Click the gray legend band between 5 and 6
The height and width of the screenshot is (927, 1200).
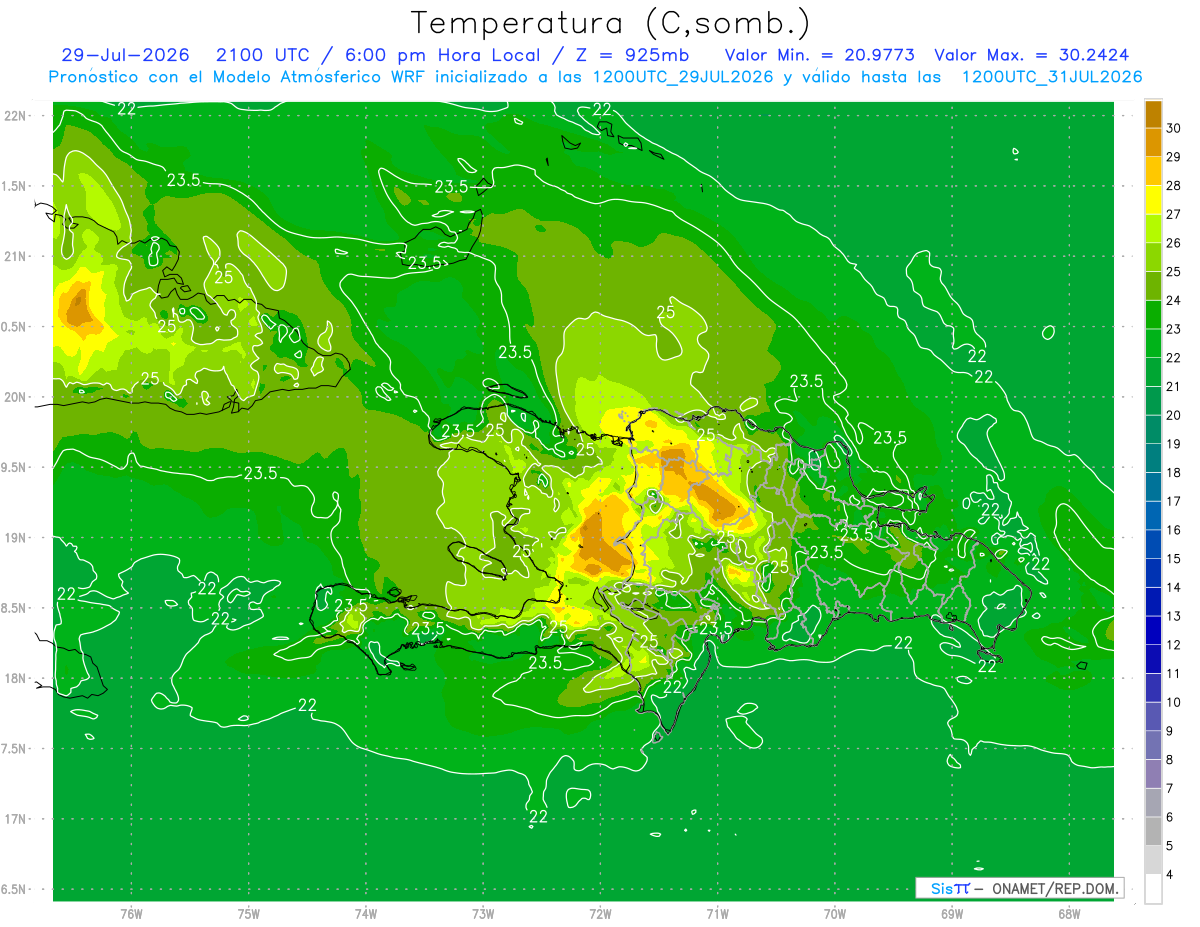point(1153,831)
